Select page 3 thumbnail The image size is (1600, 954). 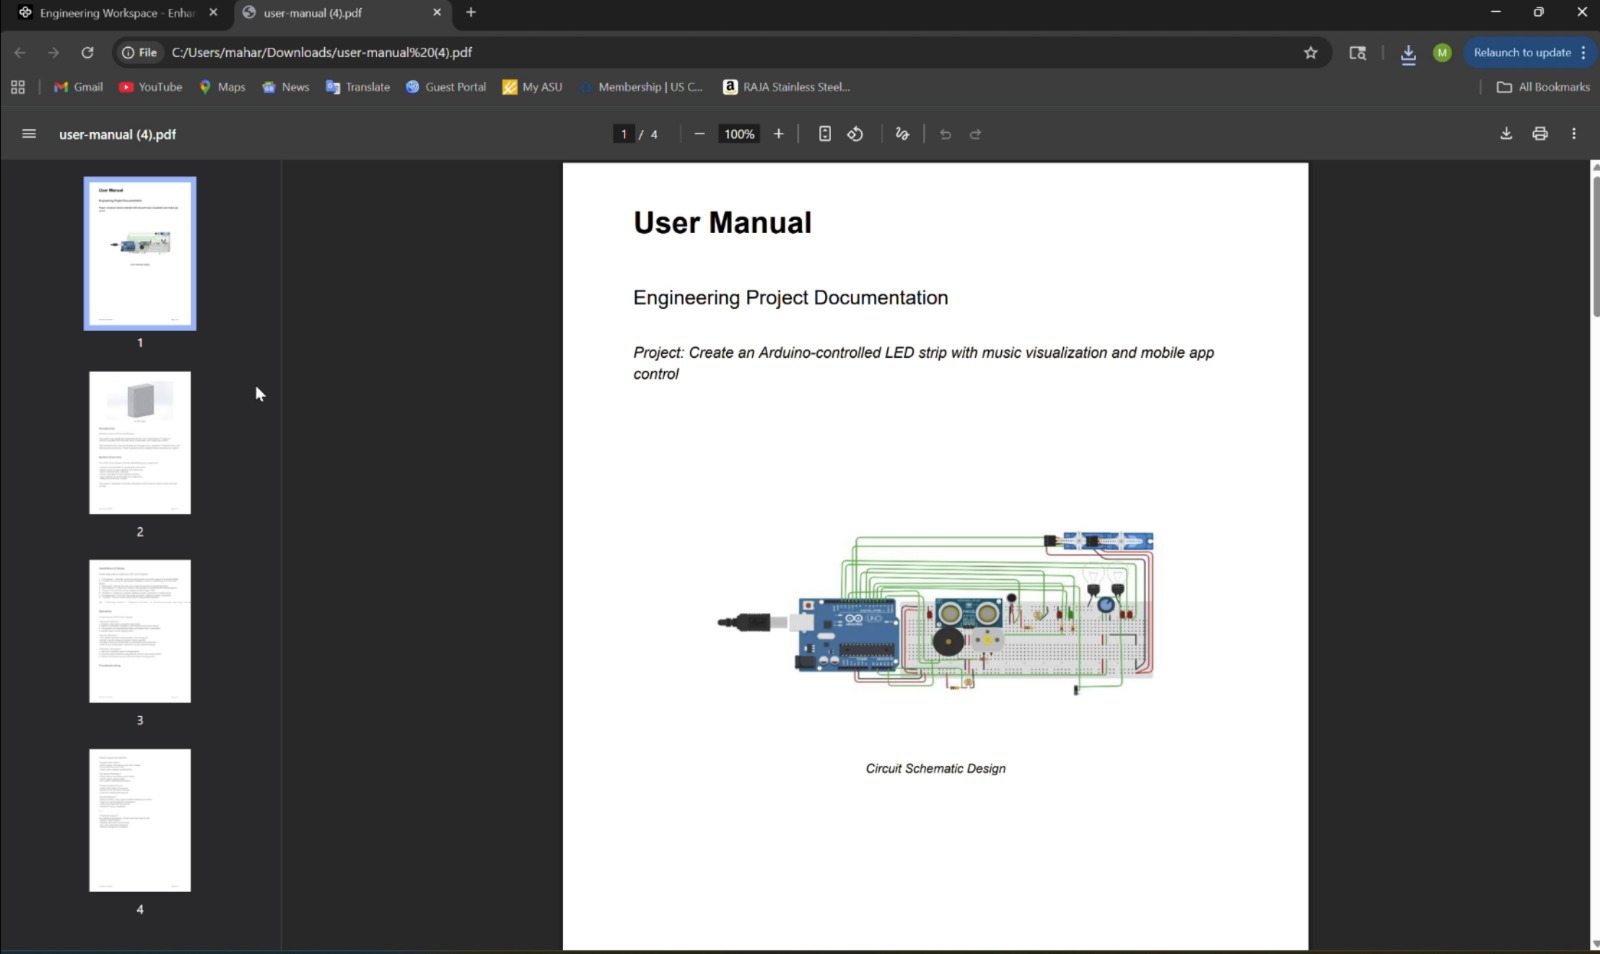point(140,631)
